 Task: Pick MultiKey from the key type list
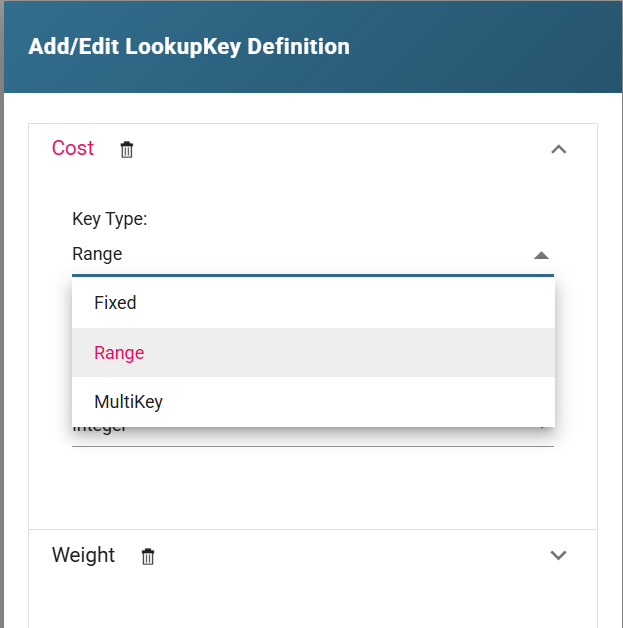coord(128,402)
